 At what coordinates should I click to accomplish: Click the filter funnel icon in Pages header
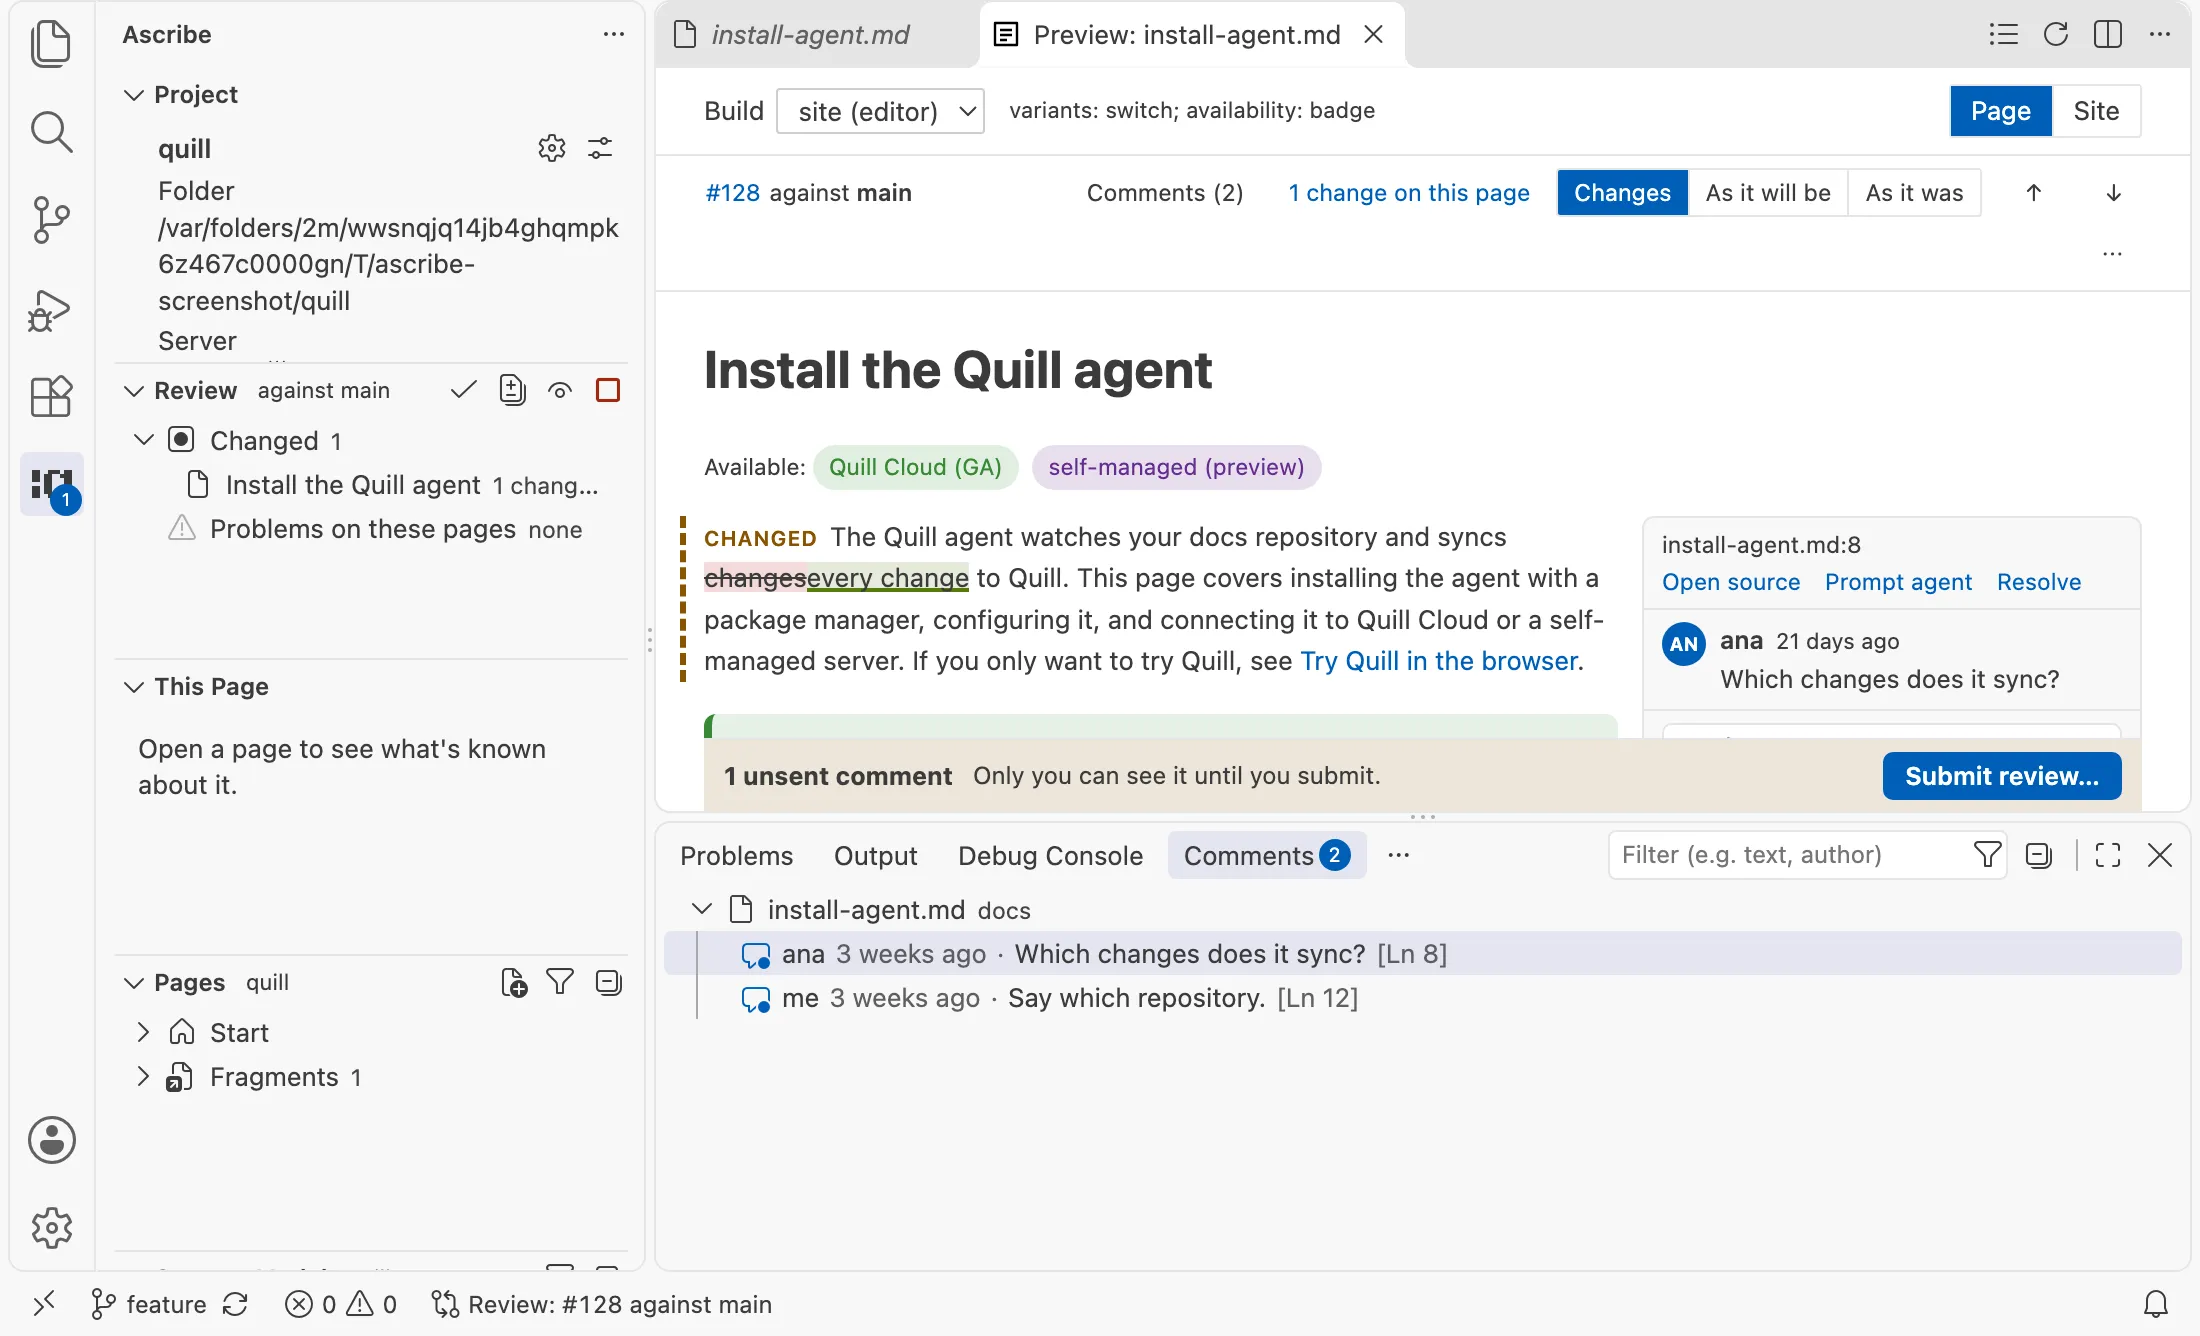pyautogui.click(x=560, y=982)
